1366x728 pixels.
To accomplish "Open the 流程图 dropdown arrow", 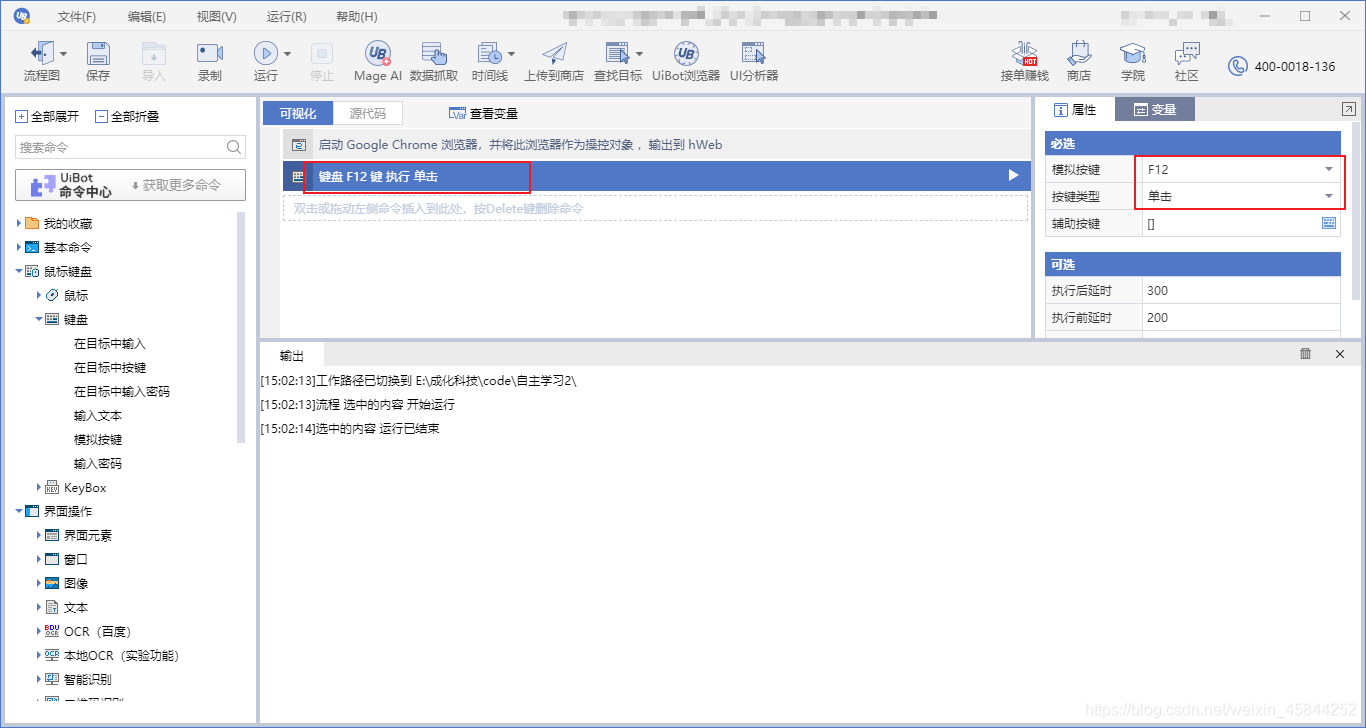I will [x=65, y=54].
